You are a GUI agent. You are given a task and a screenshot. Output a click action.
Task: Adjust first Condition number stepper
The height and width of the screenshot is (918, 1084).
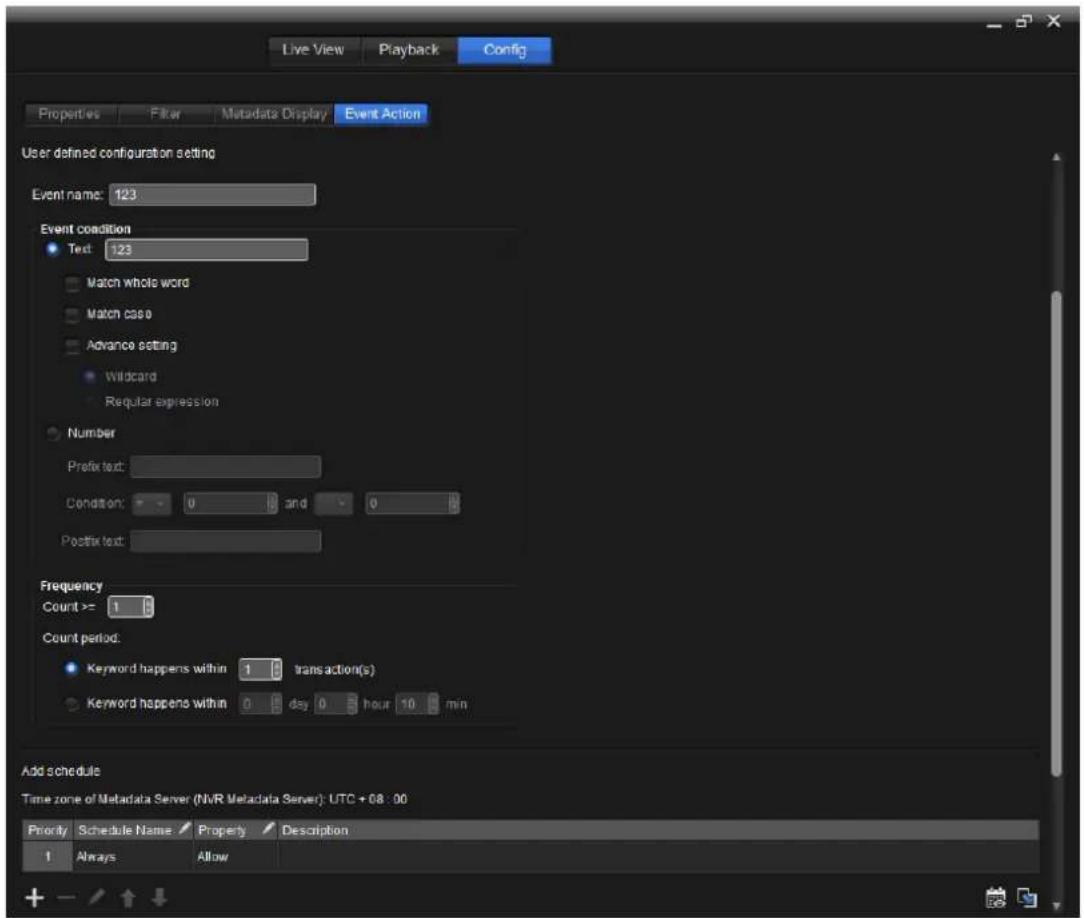[272, 503]
